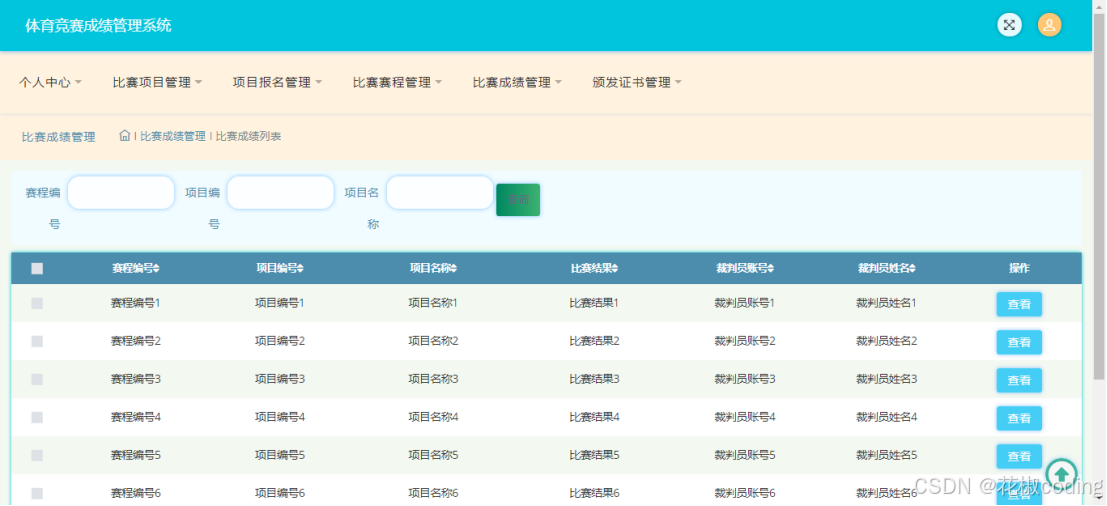Expand the 比赛项目管理 dropdown menu

click(x=157, y=83)
